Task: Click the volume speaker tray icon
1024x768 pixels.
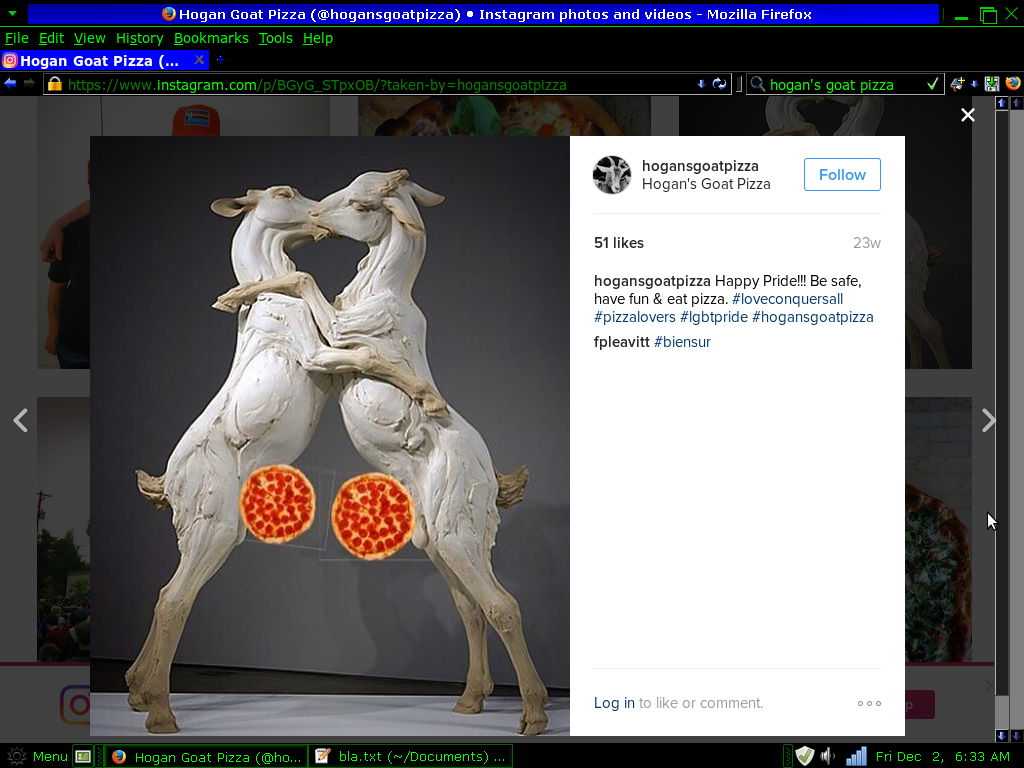Action: [828, 756]
